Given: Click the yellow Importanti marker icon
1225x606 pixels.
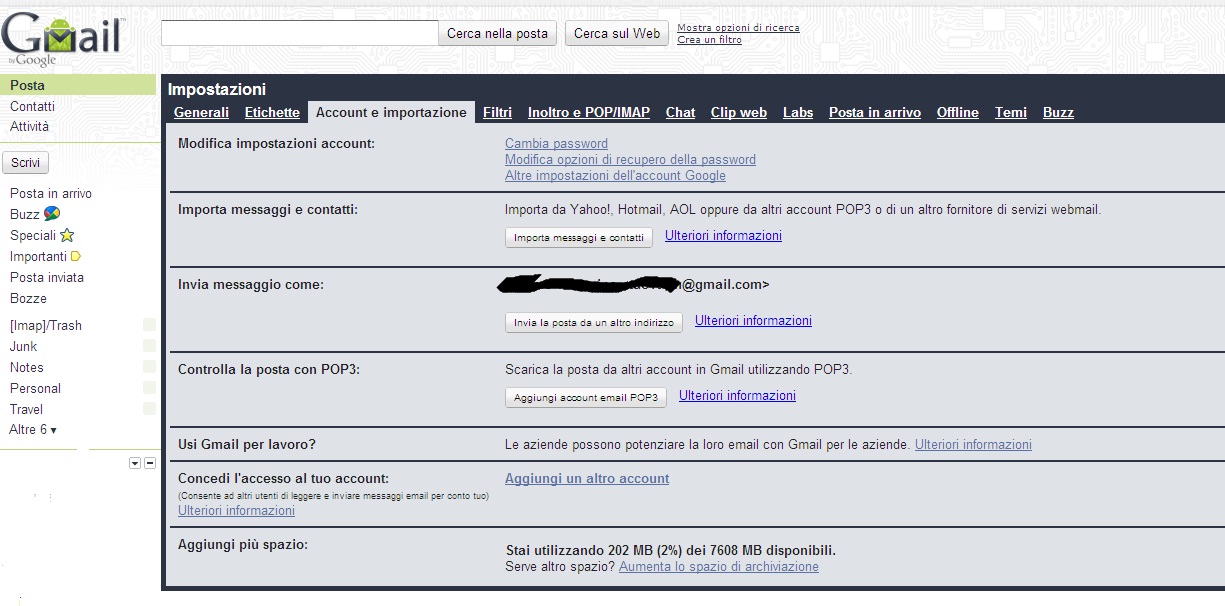Looking at the screenshot, I should (76, 257).
